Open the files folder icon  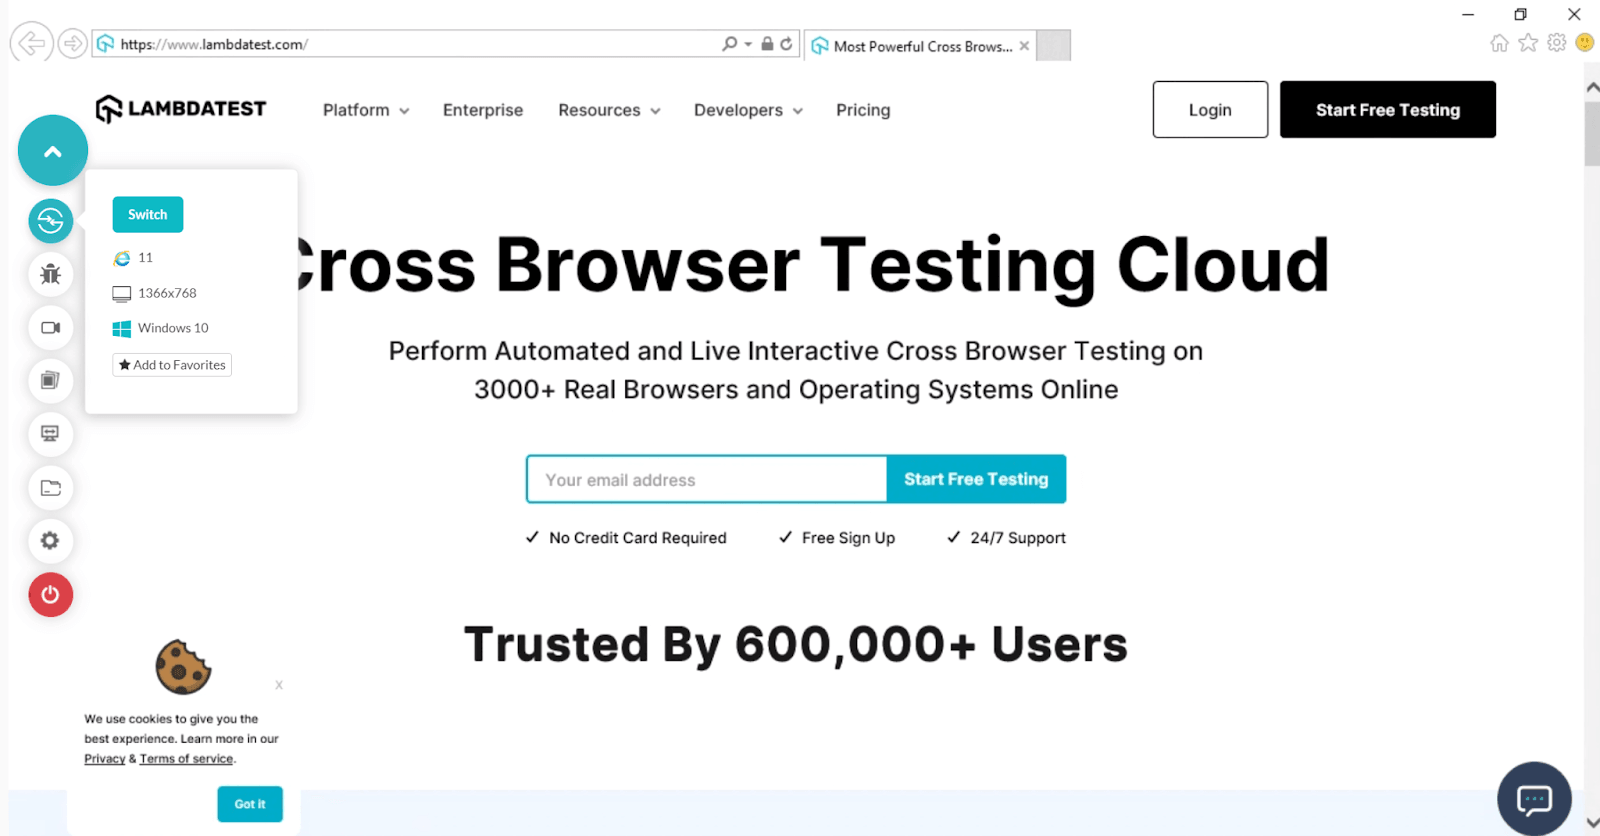point(50,488)
